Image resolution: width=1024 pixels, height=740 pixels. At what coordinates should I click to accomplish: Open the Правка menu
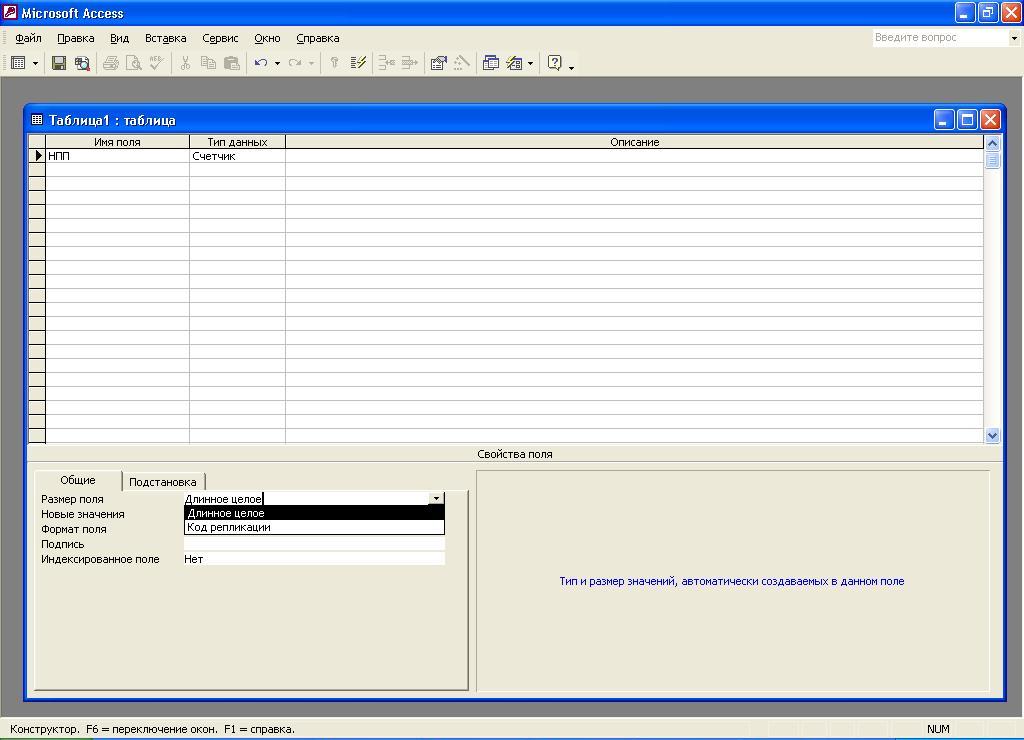tap(76, 38)
